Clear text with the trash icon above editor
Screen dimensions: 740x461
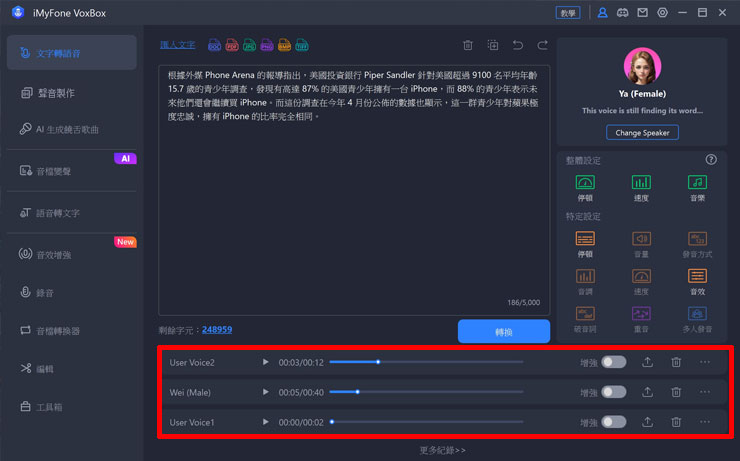pos(468,45)
